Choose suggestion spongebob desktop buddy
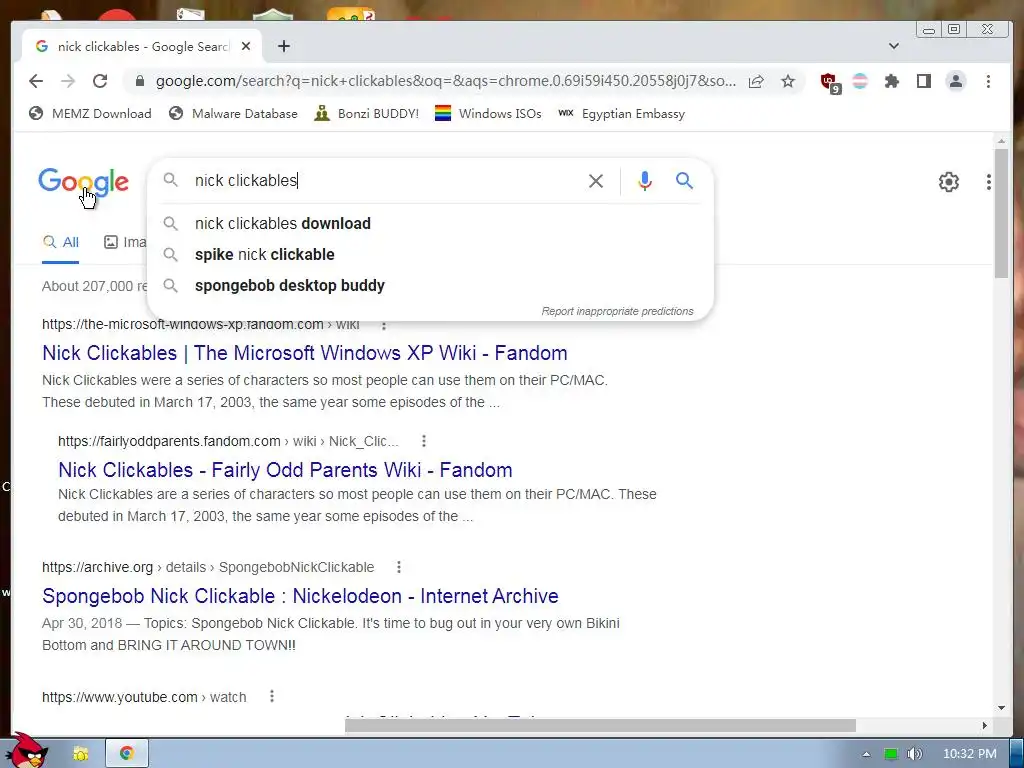Image resolution: width=1024 pixels, height=768 pixels. [430, 285]
